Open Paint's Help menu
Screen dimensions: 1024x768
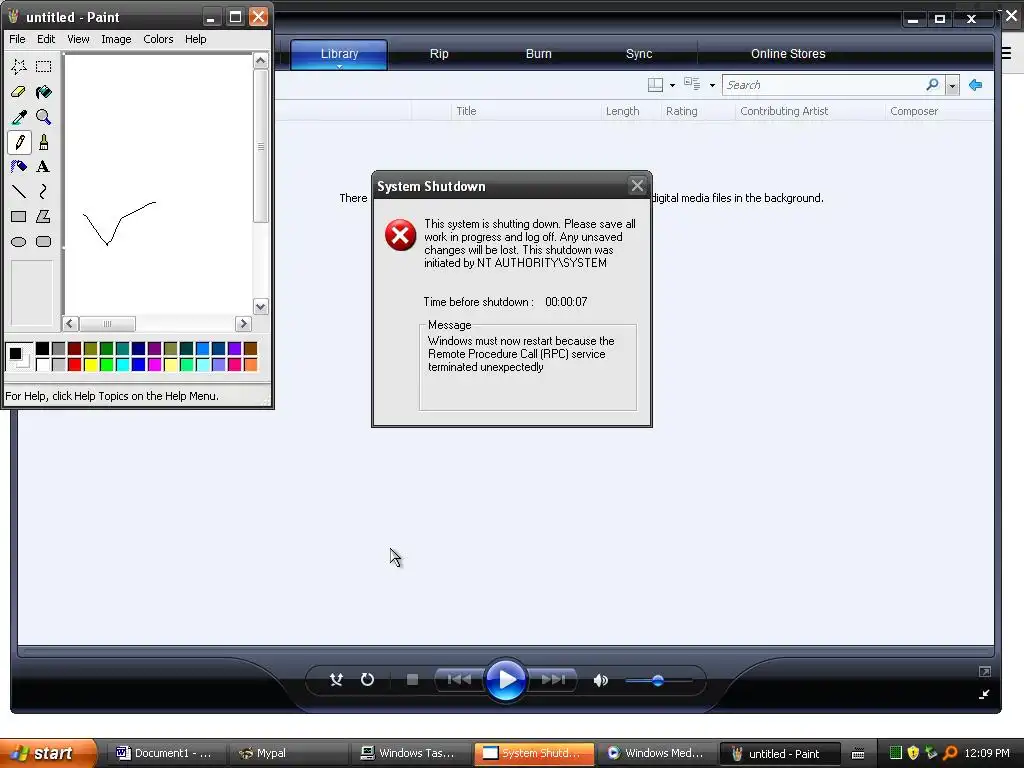(x=195, y=39)
